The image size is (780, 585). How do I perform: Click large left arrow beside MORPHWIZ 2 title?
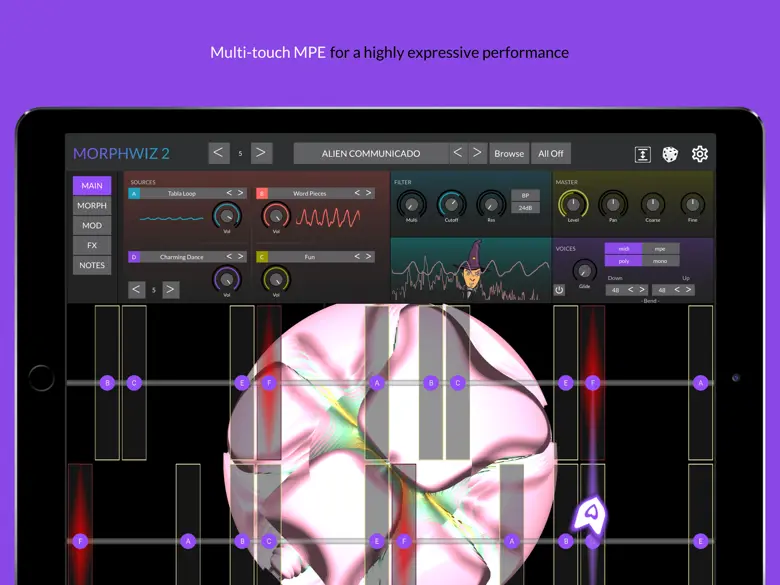click(x=219, y=153)
